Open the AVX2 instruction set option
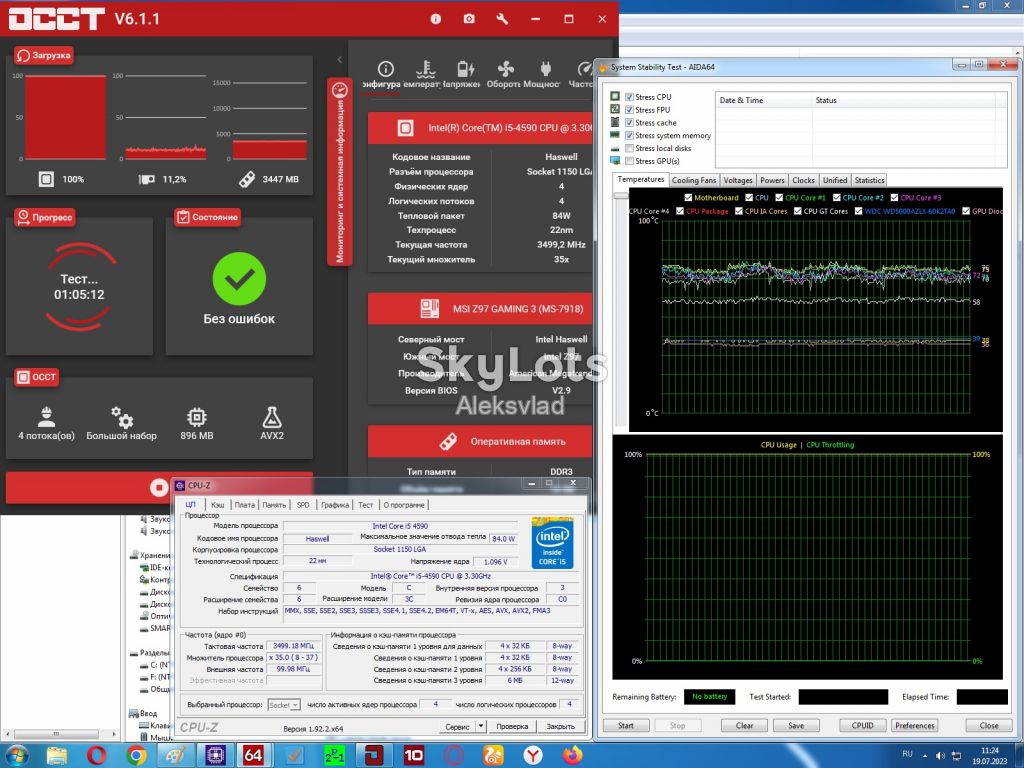The image size is (1024, 768). point(272,423)
